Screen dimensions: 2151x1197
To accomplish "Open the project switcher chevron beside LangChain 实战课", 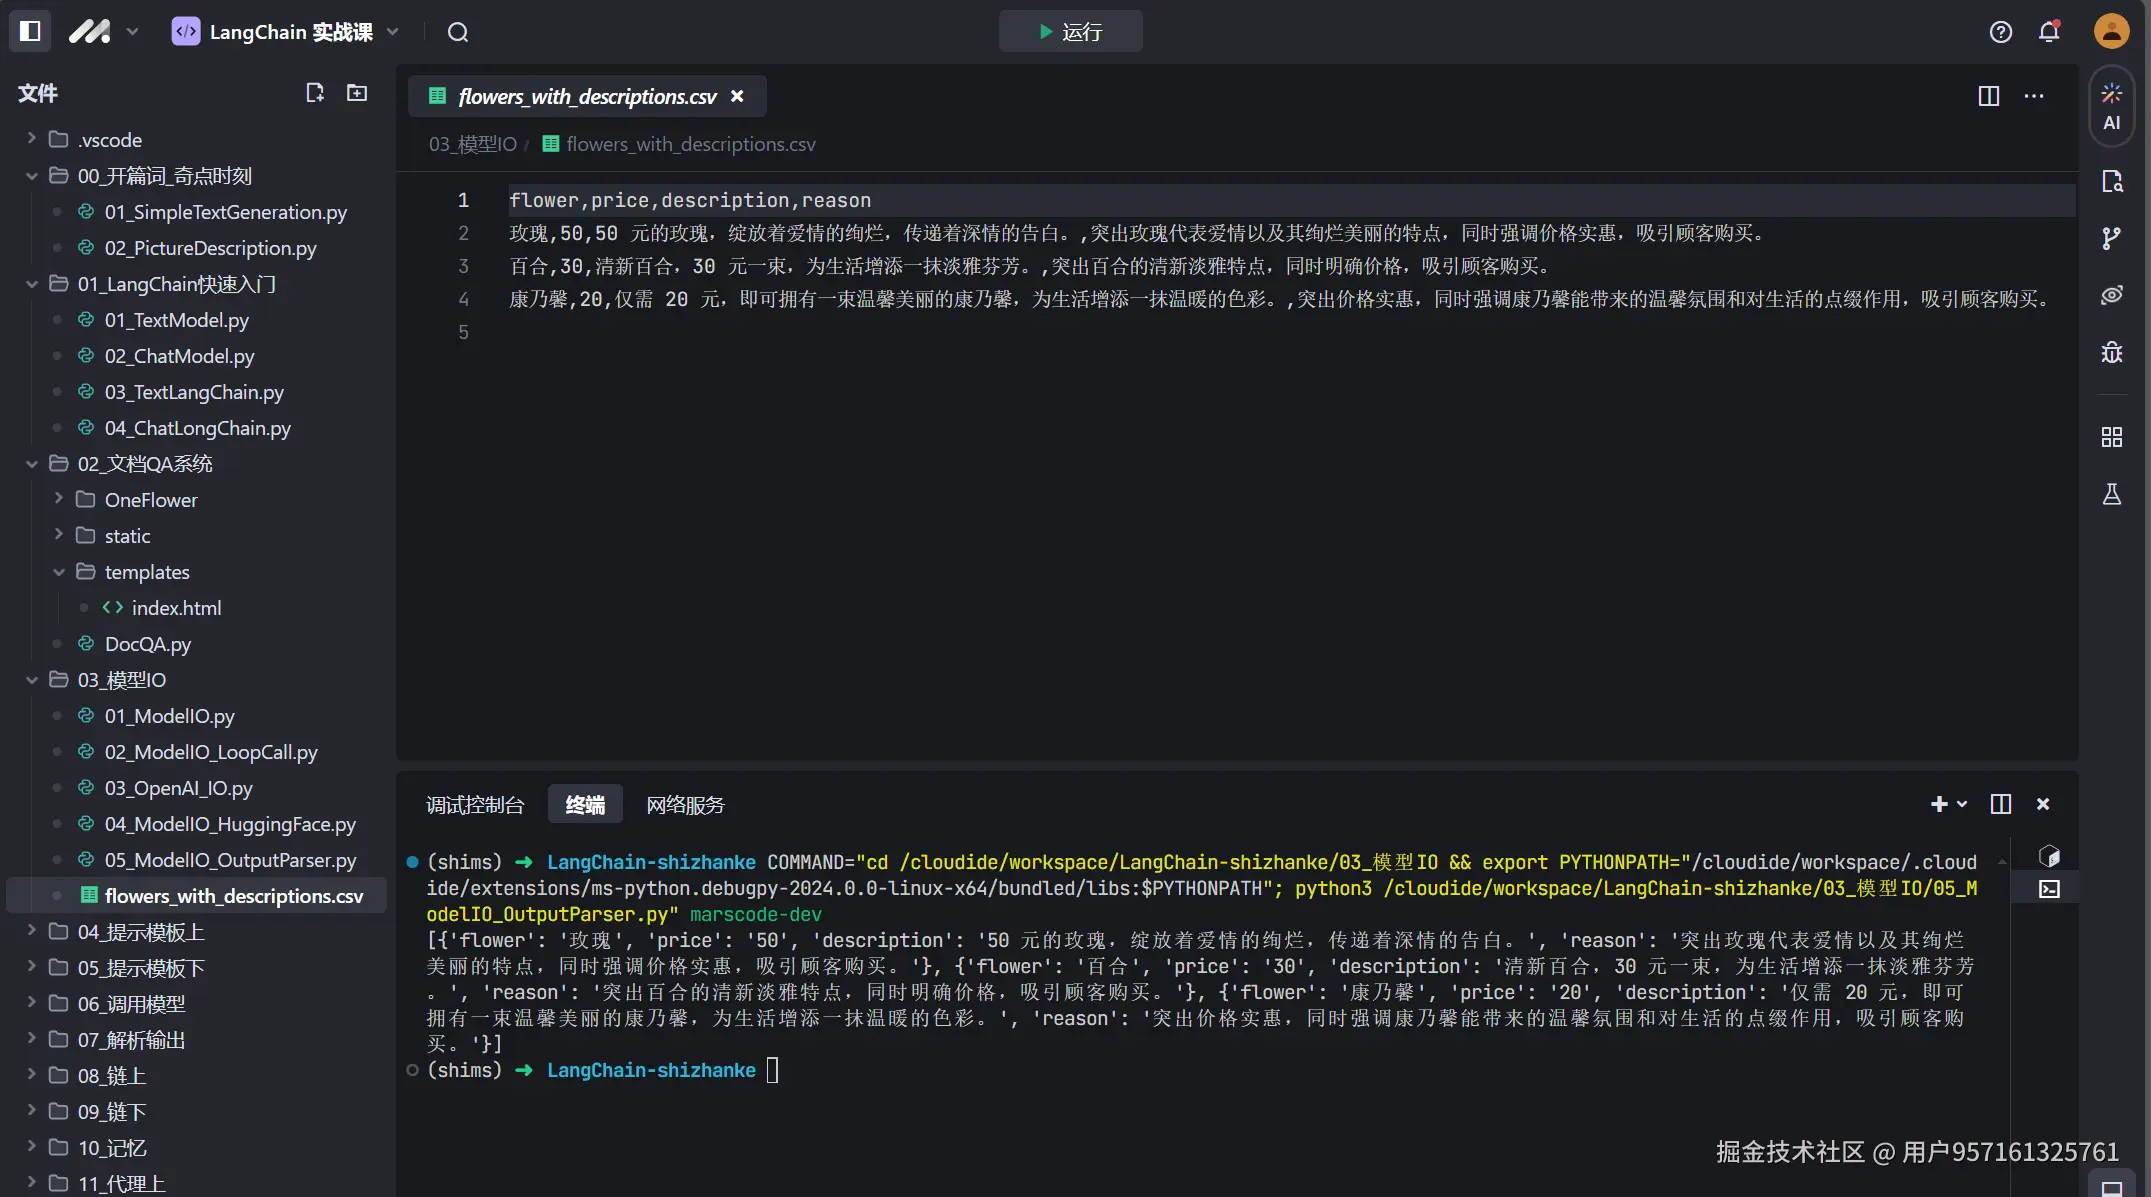I will click(393, 31).
